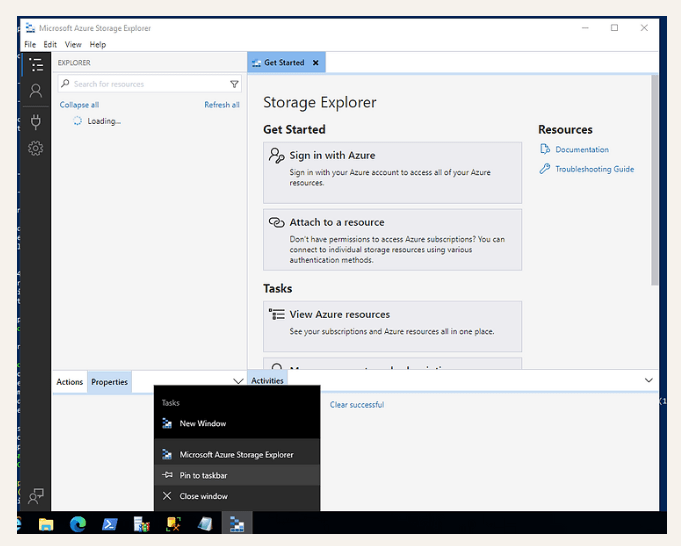Viewport: 681px width, 546px height.
Task: Click Clear successful in Activities
Action: [357, 404]
